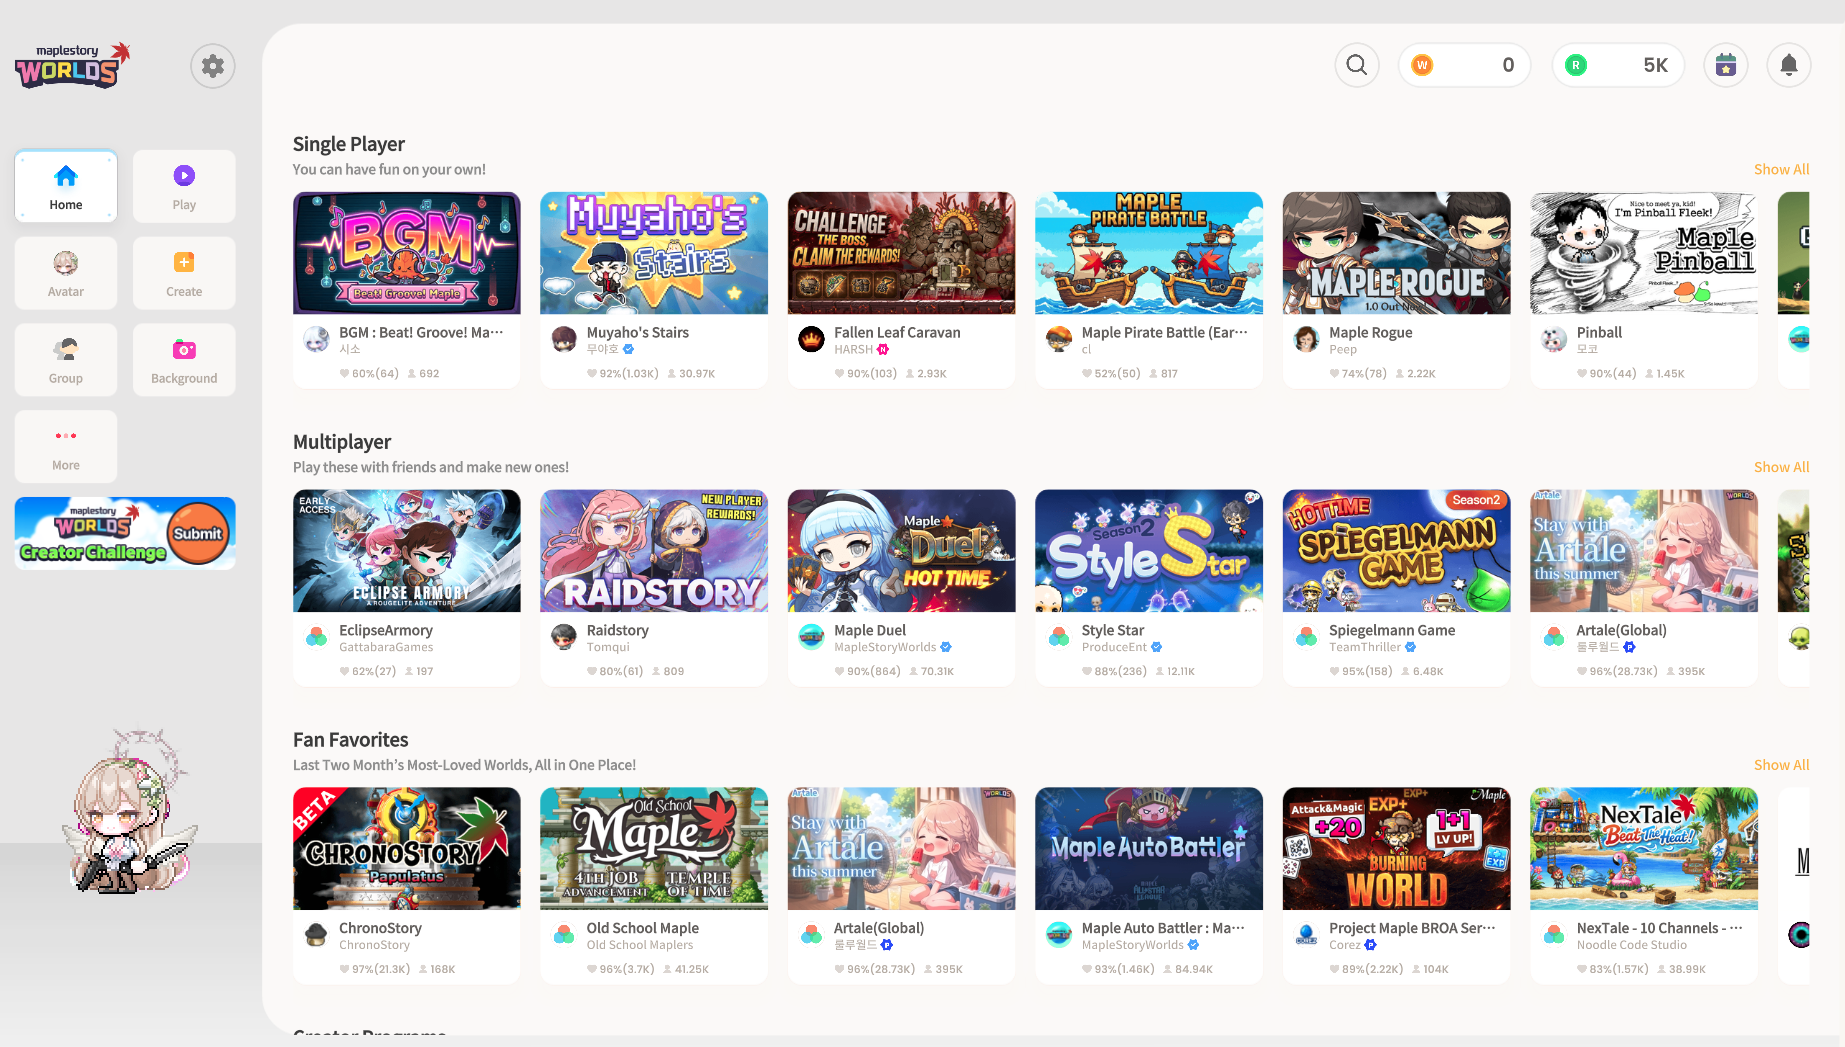Open the Maple Rogue thumbnail

coord(1397,253)
